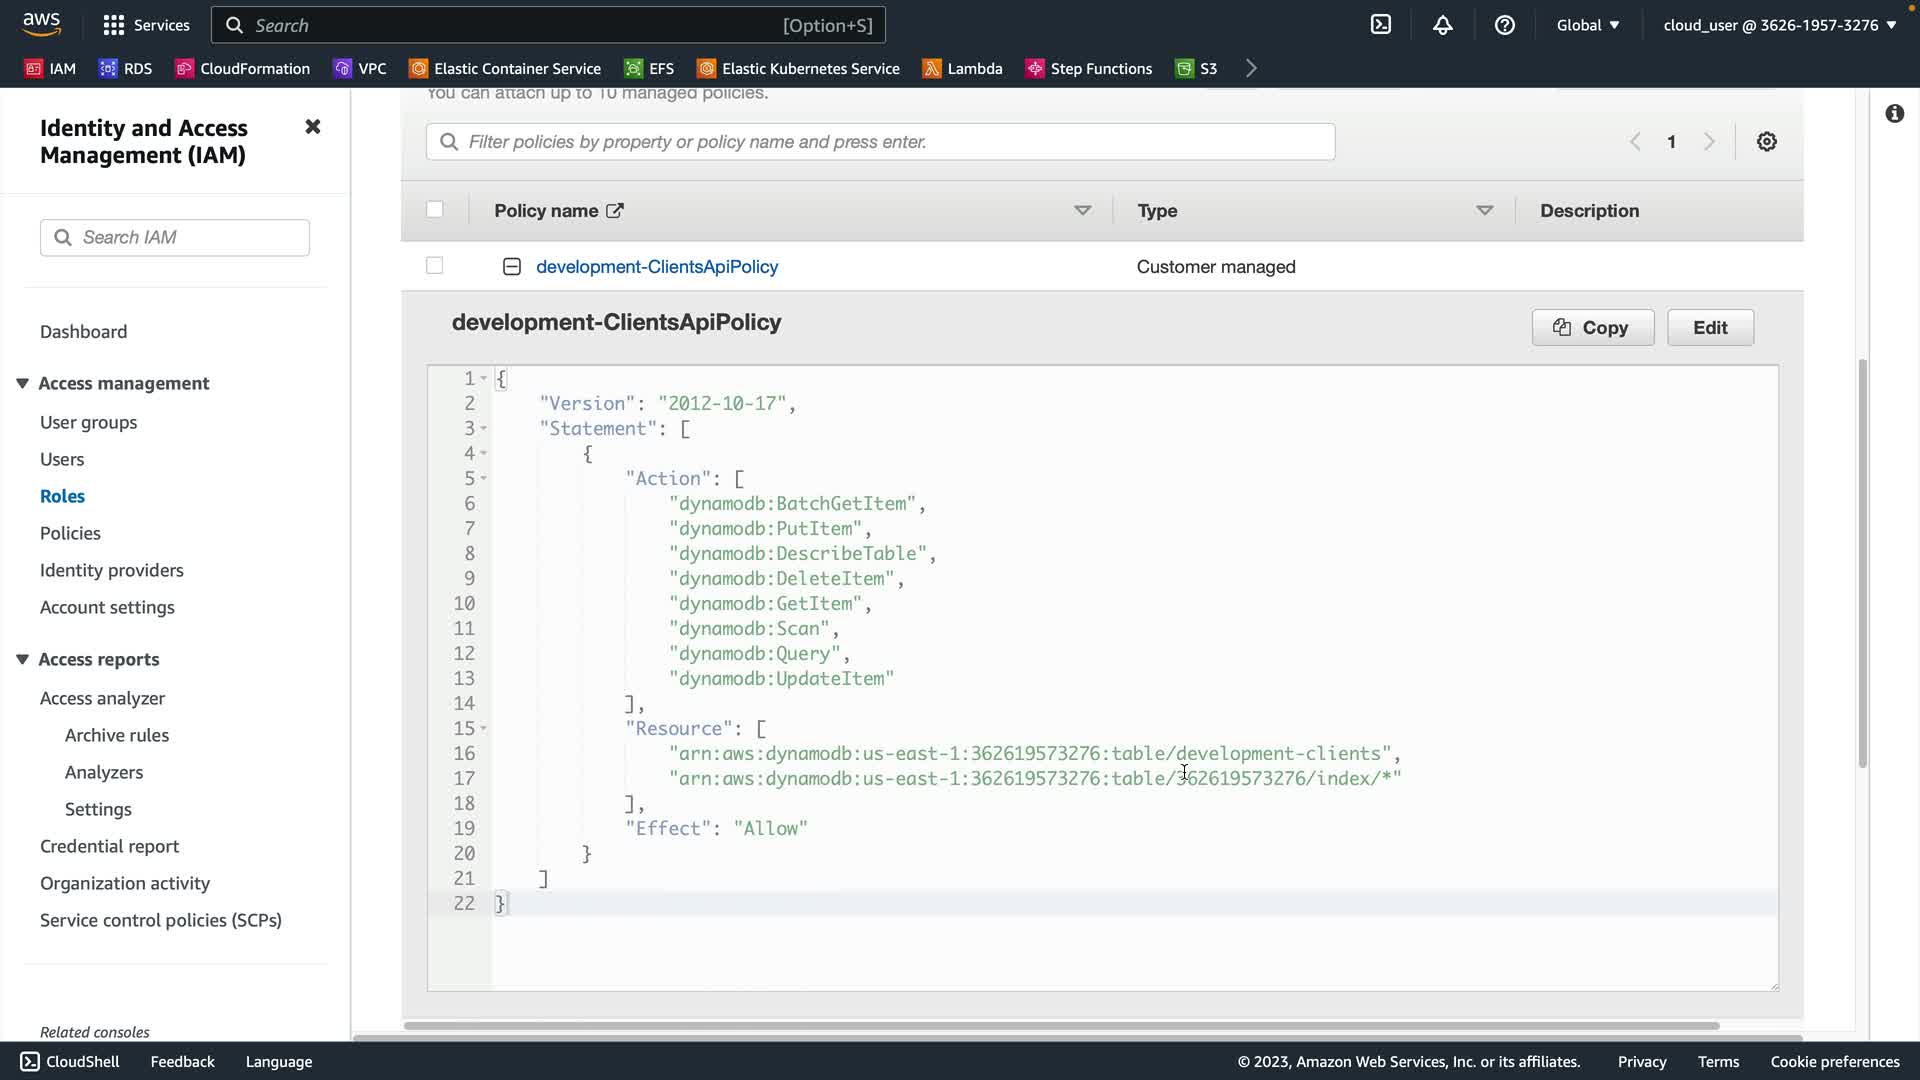Select all policies header checkbox
The height and width of the screenshot is (1080, 1920).
click(434, 210)
